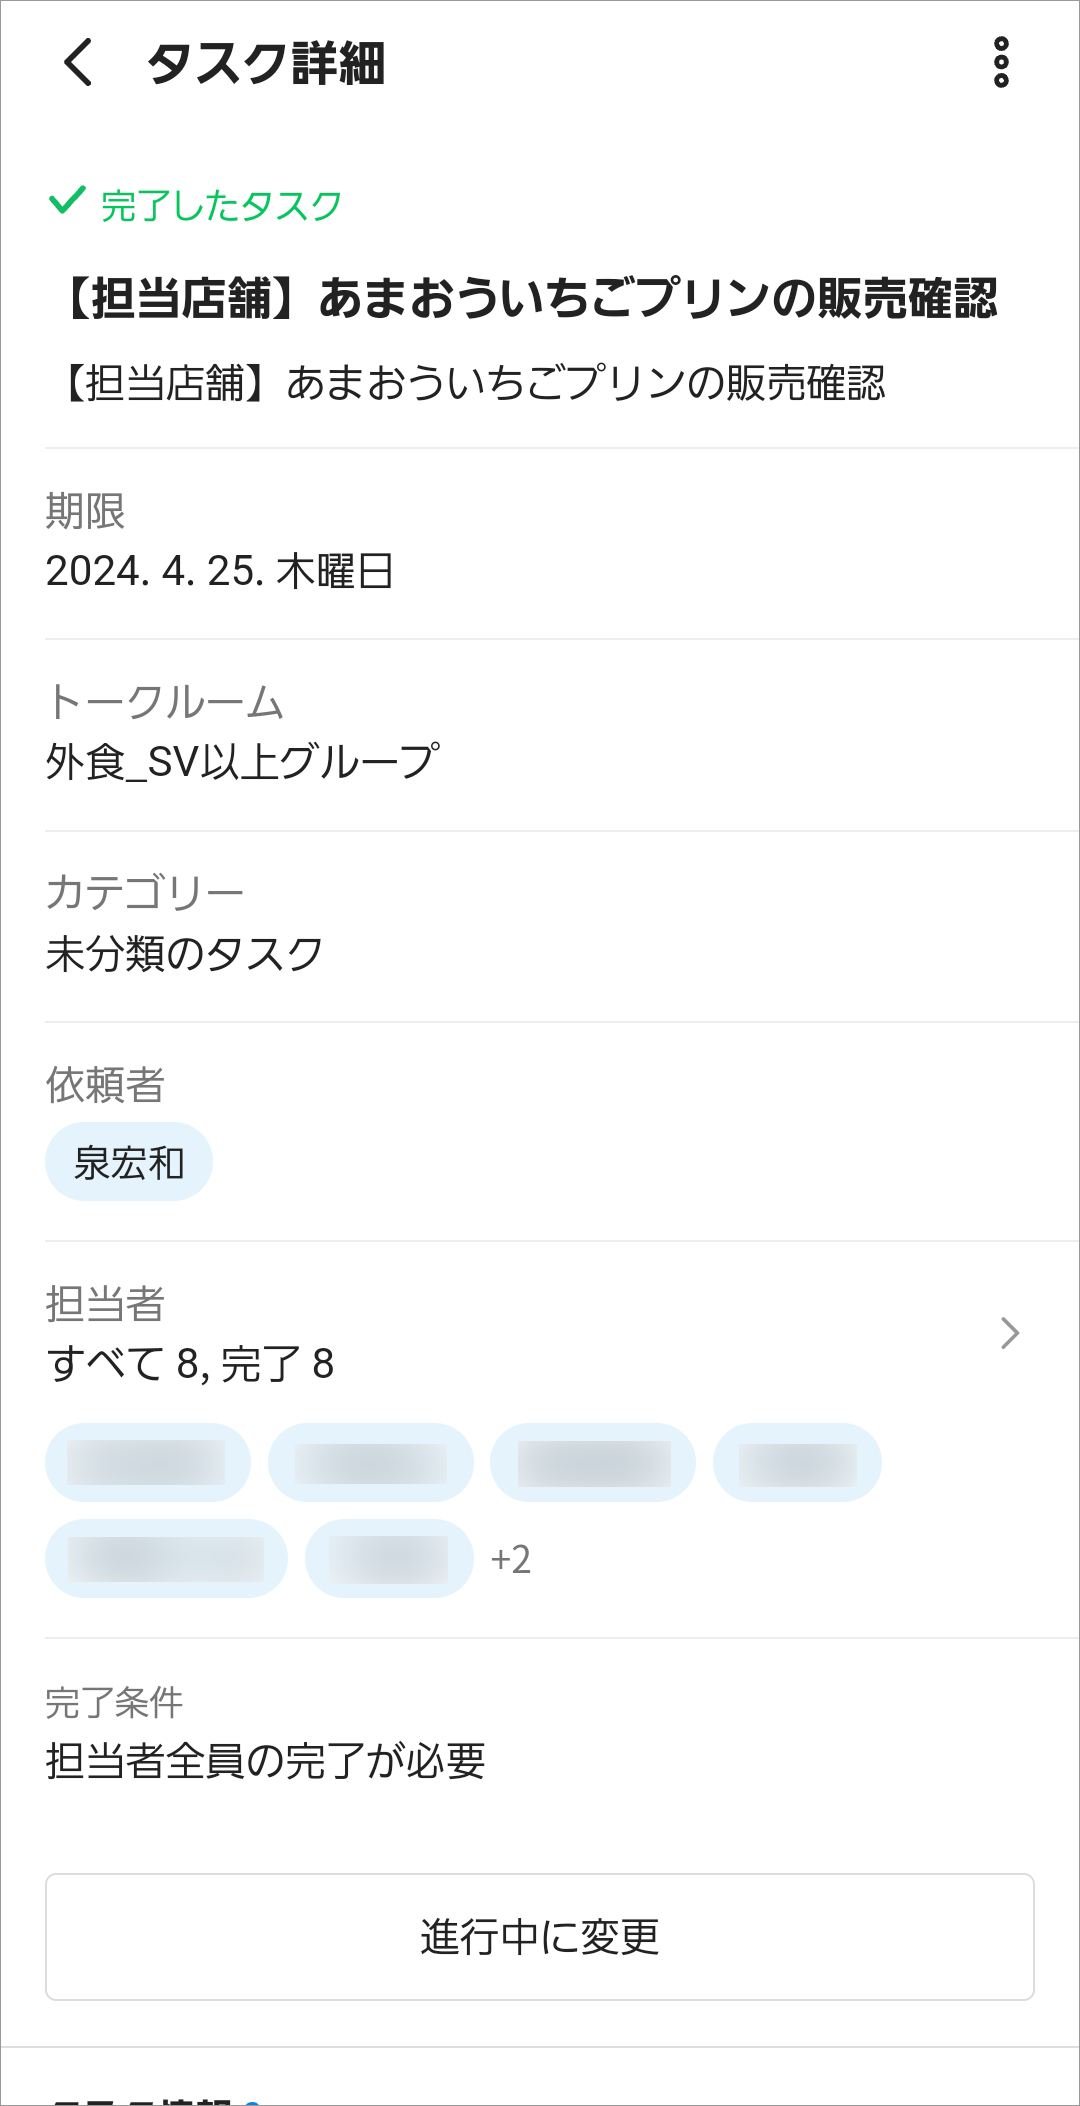Tap the fourth assignee chip in top row

point(797,1462)
